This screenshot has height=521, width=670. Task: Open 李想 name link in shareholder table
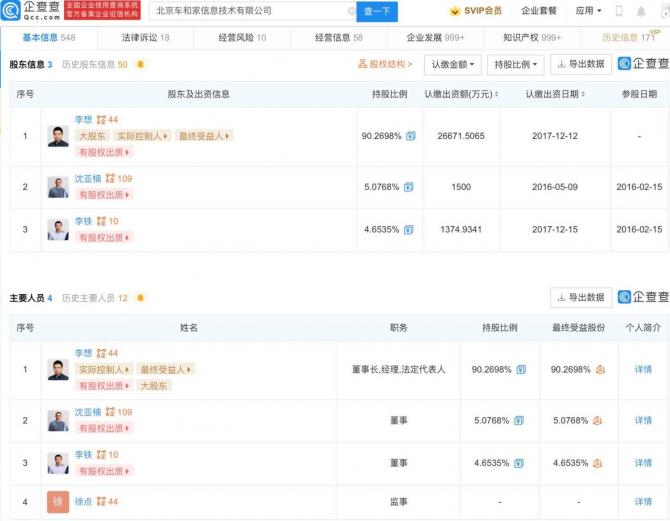click(83, 120)
